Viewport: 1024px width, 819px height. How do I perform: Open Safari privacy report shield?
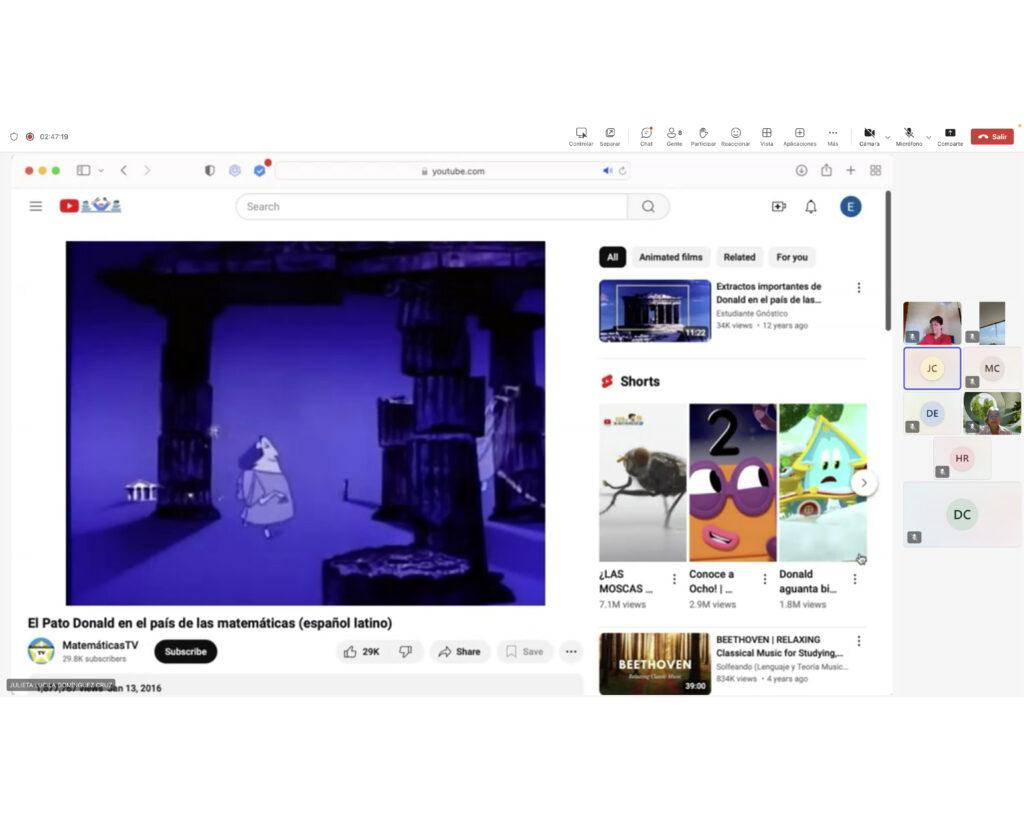[210, 170]
